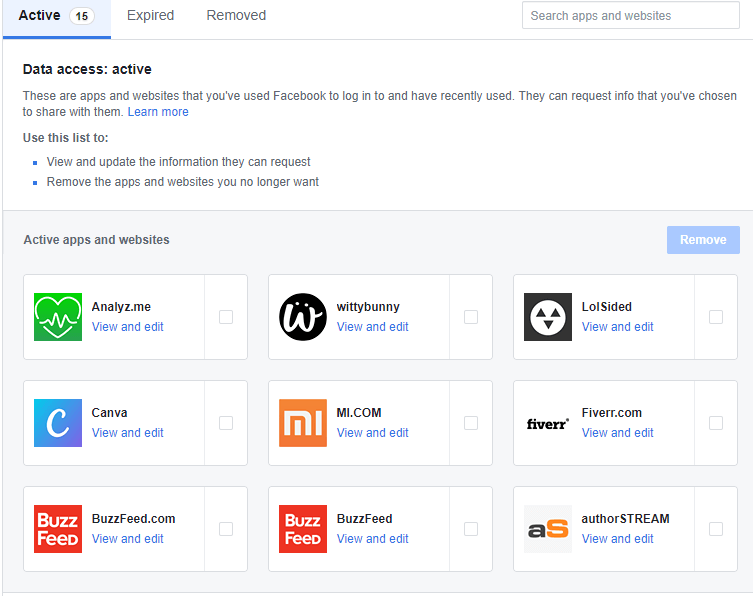
Task: Click the fiverr logo image
Action: click(x=547, y=424)
